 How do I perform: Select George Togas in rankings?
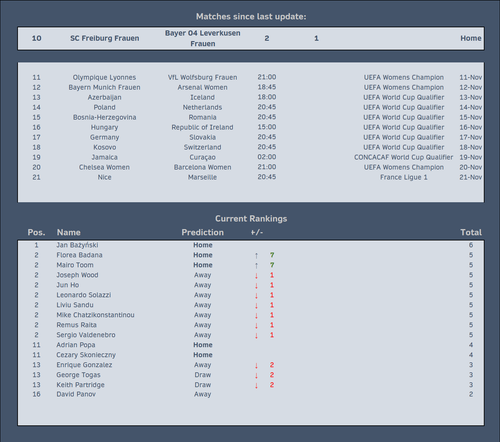click(x=78, y=375)
